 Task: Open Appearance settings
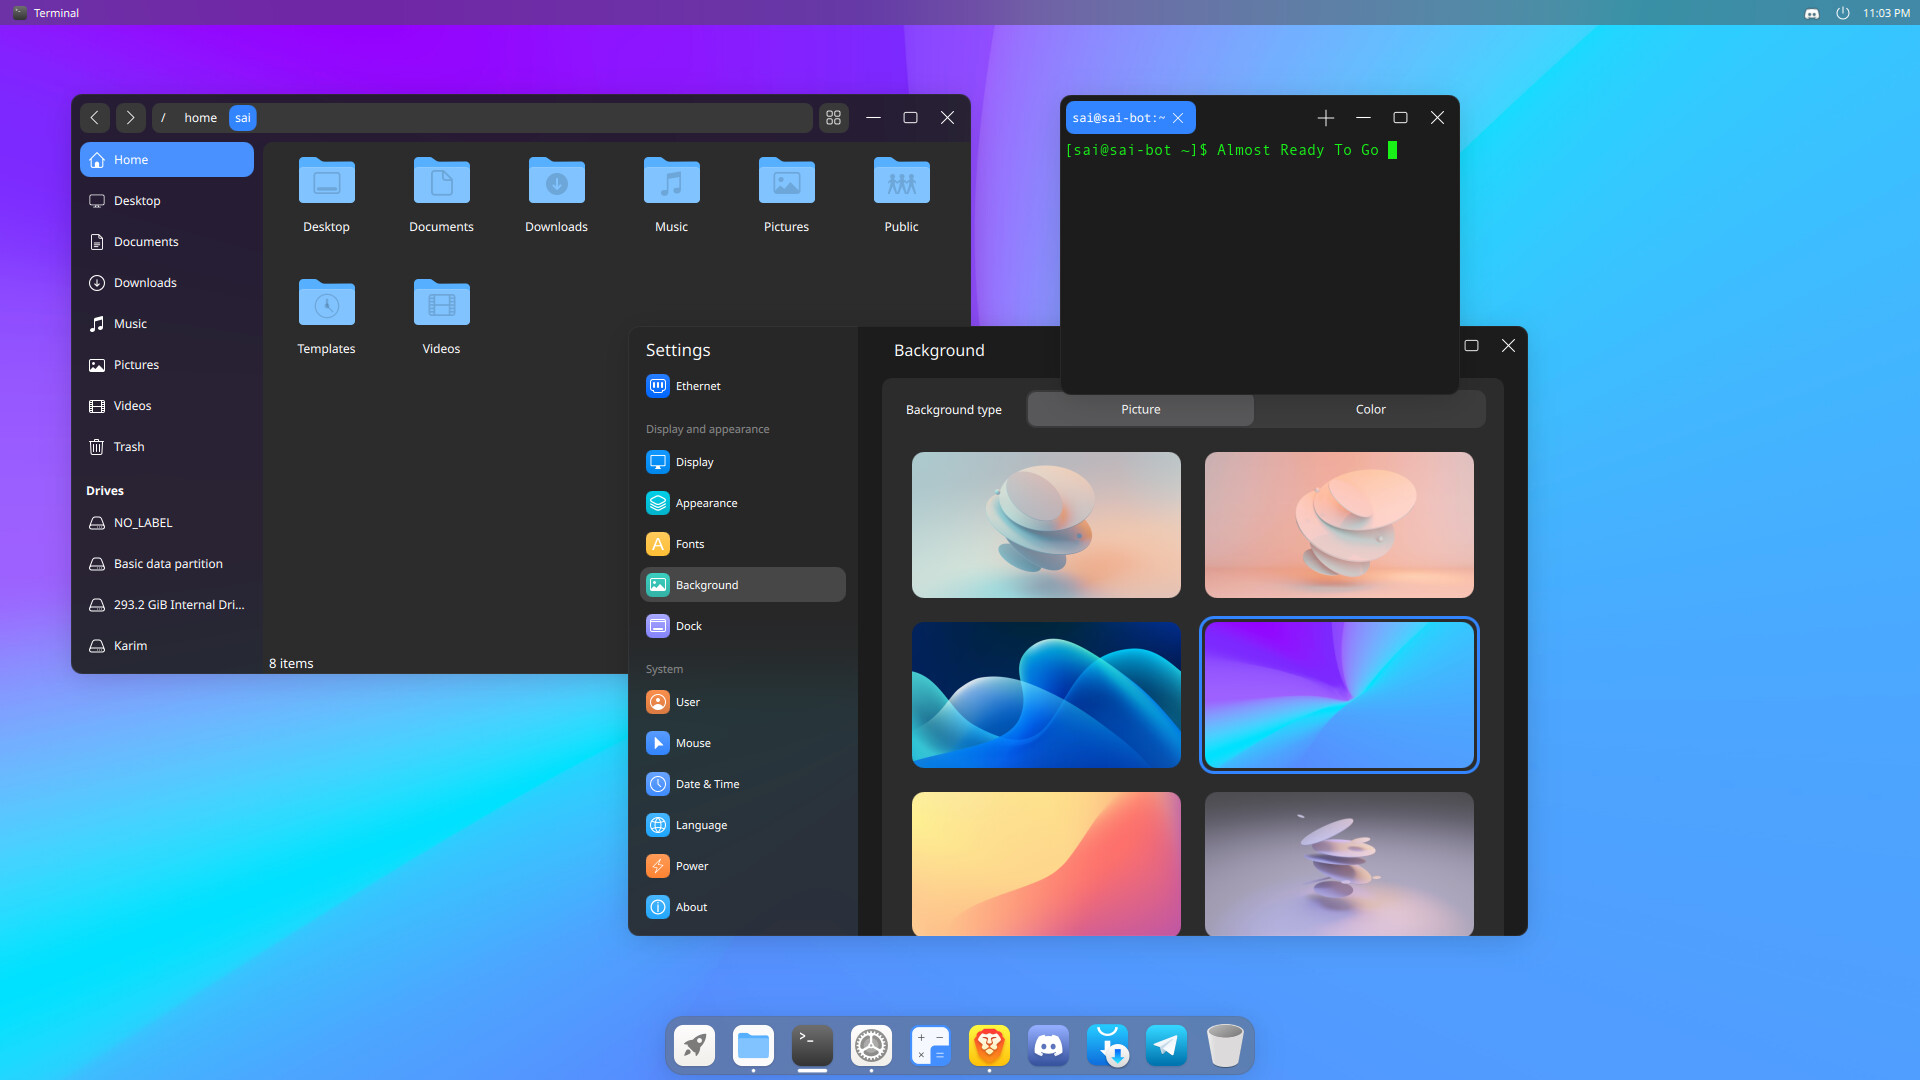[x=743, y=503]
